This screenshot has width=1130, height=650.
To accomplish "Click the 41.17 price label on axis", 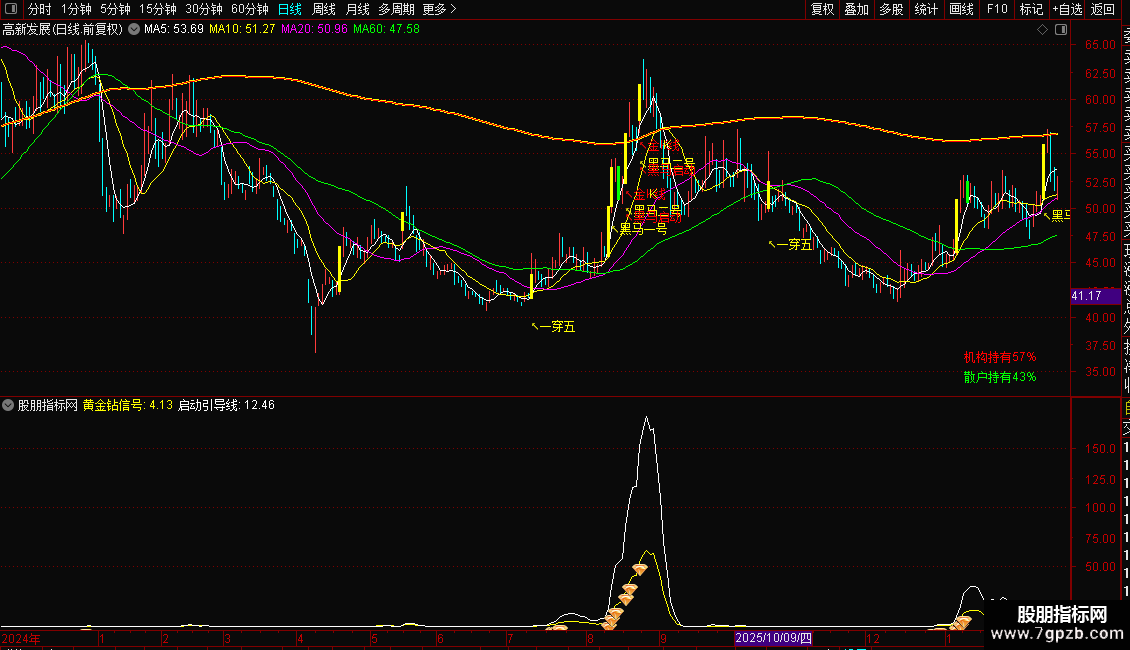I will (x=1085, y=296).
